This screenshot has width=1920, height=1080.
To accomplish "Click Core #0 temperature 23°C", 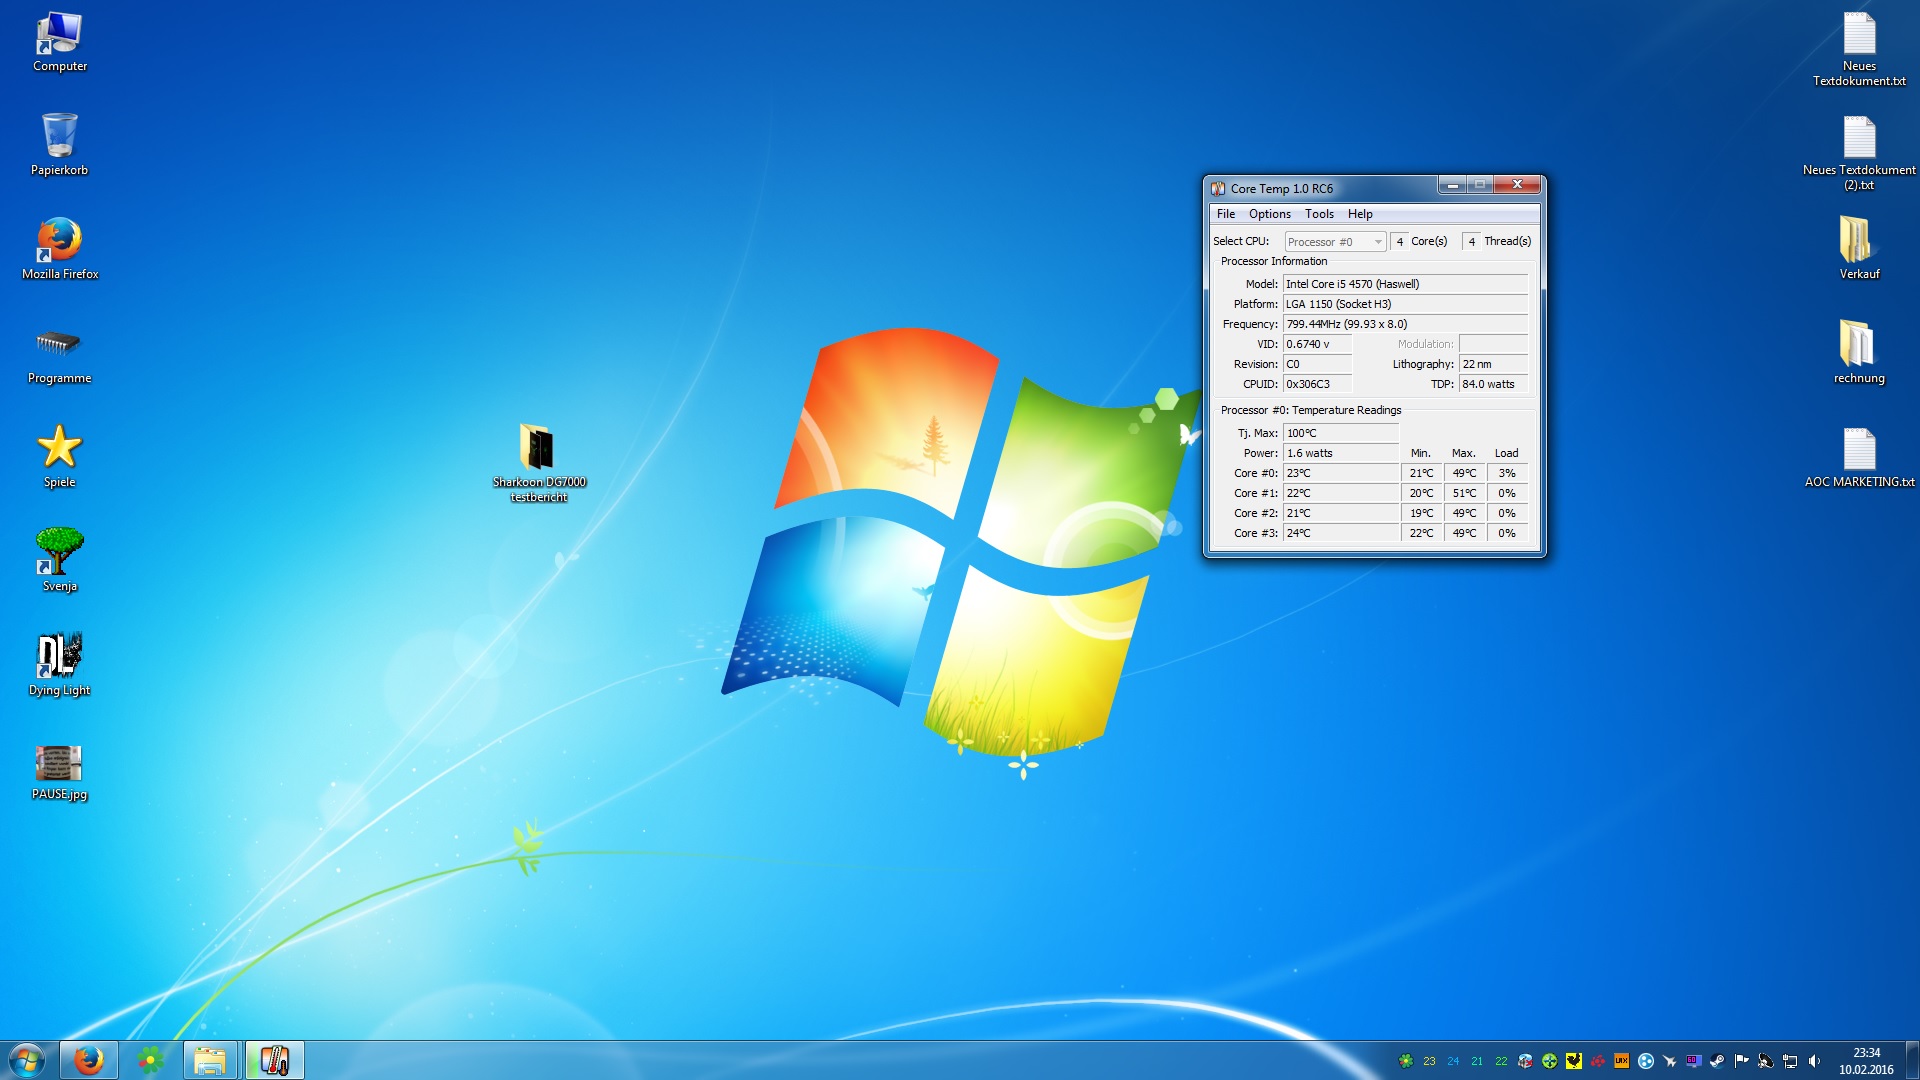I will [x=1341, y=473].
